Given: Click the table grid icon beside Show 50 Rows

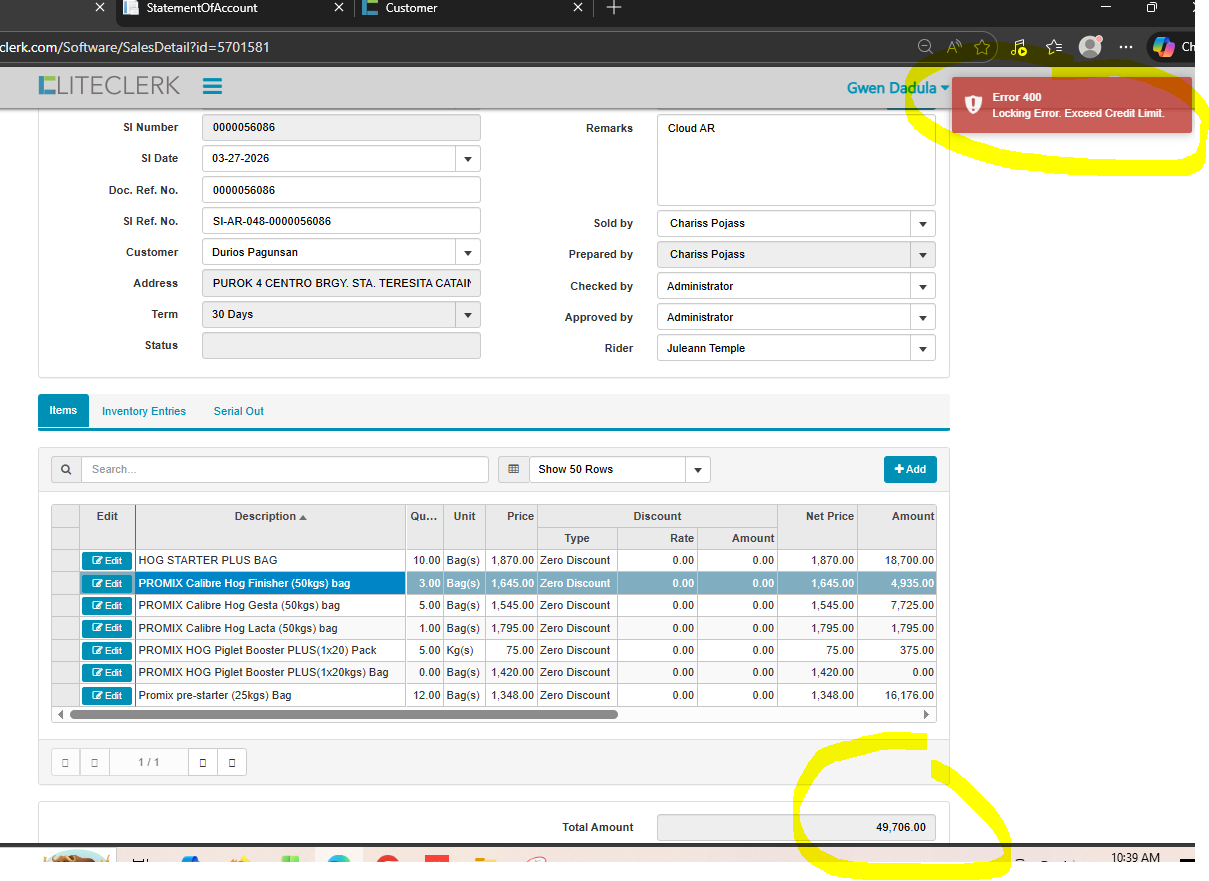Looking at the screenshot, I should click(514, 469).
